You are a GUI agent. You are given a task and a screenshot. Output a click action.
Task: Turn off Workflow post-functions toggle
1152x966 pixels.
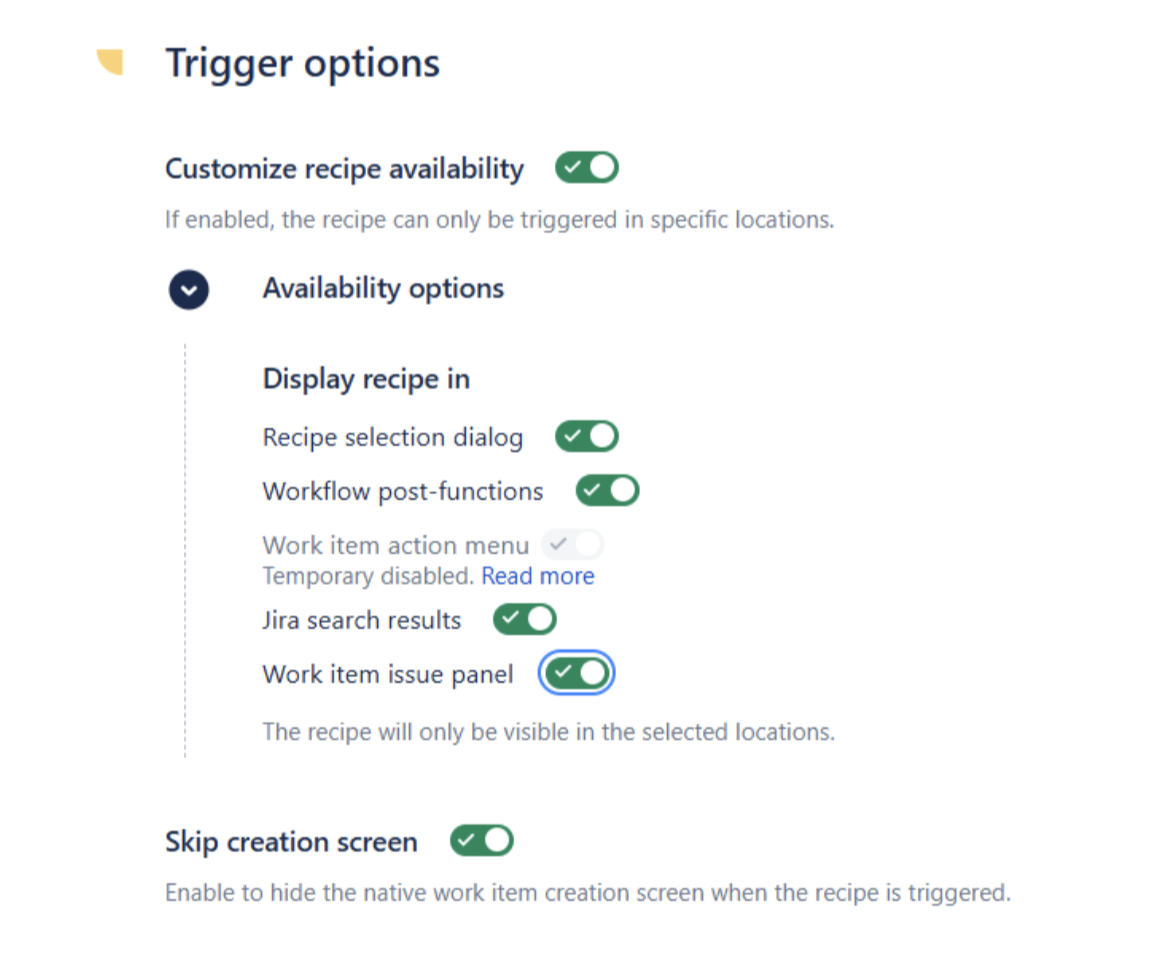coord(607,491)
